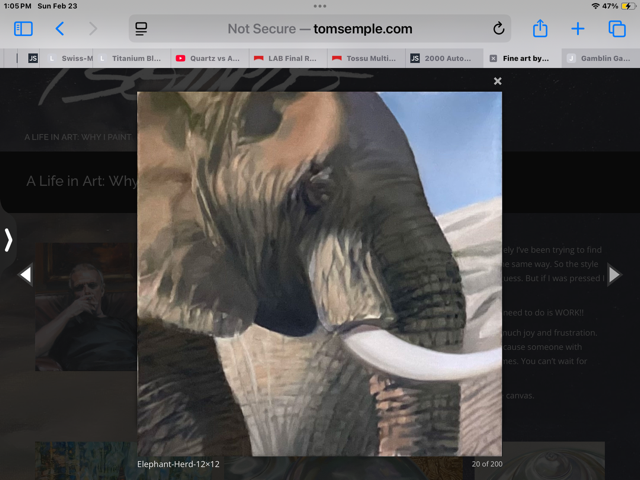Tap the battery status indicator
The image size is (640, 480).
(628, 6)
